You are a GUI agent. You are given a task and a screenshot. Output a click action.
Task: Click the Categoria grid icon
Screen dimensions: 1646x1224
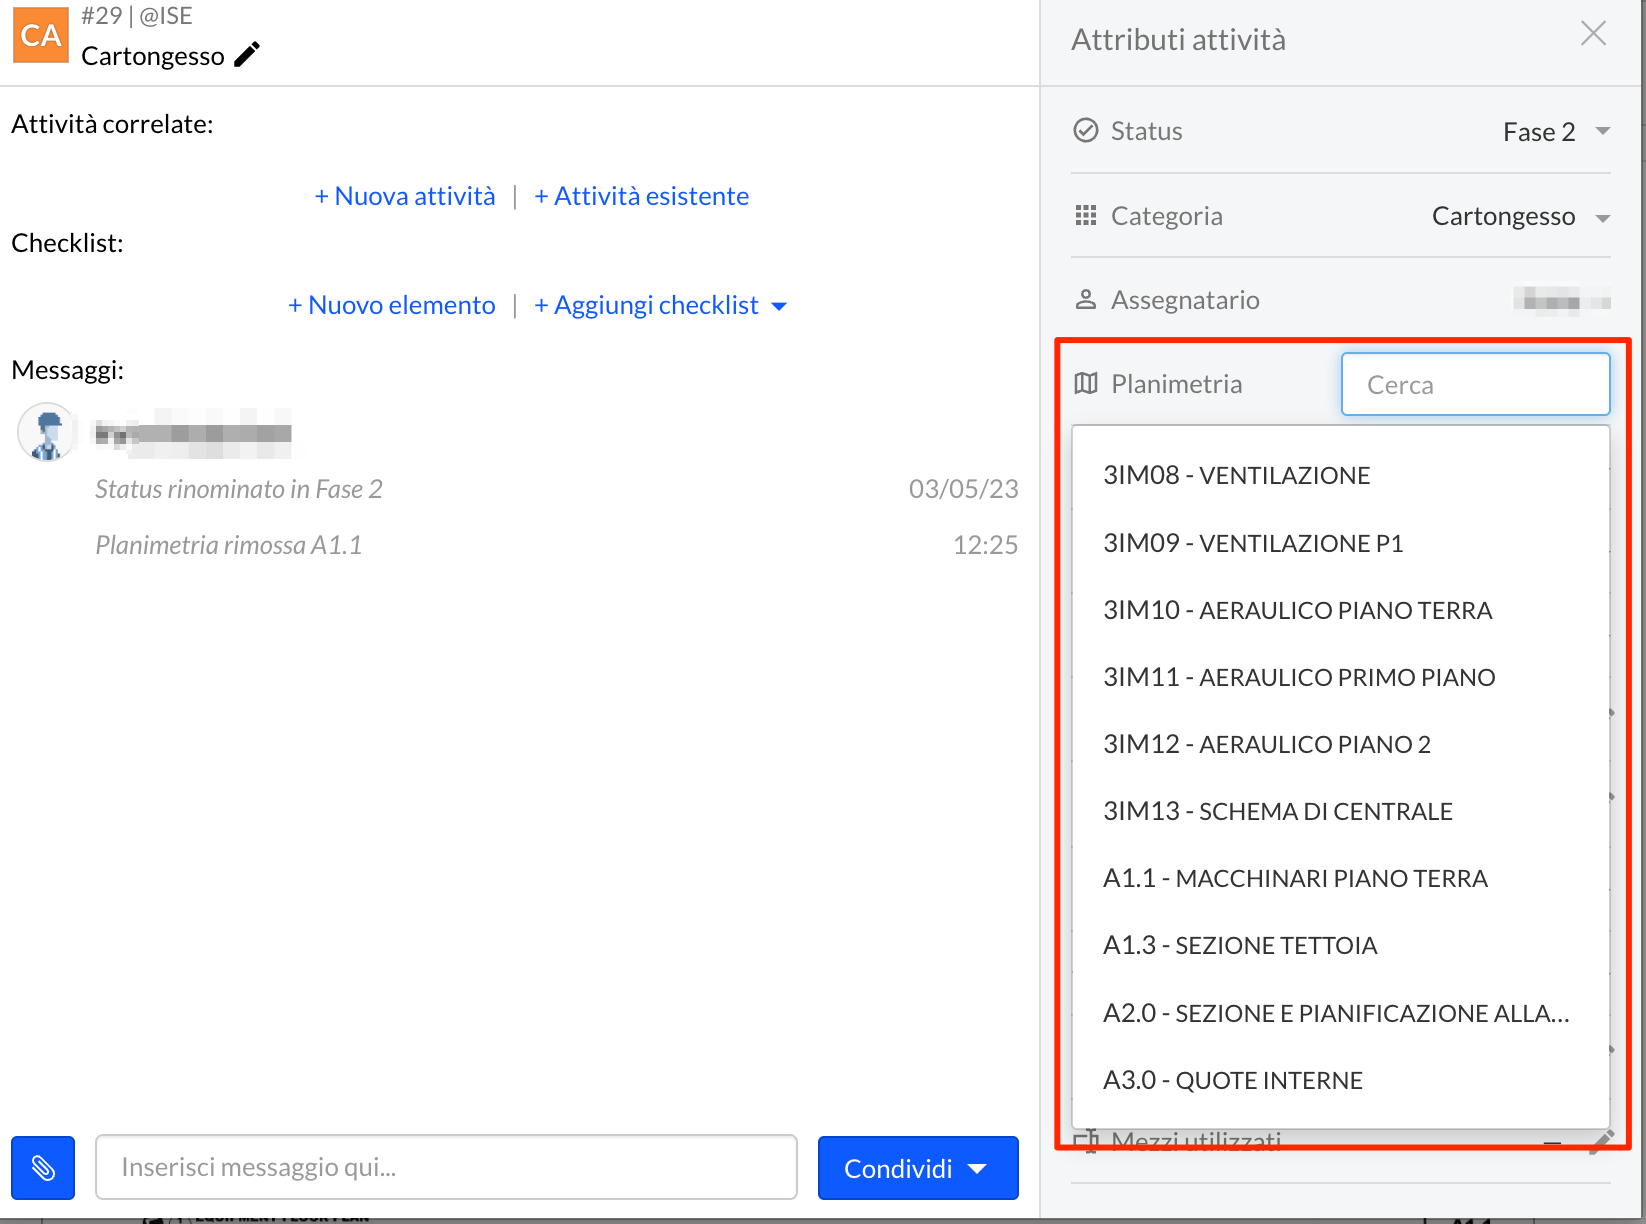[x=1086, y=215]
